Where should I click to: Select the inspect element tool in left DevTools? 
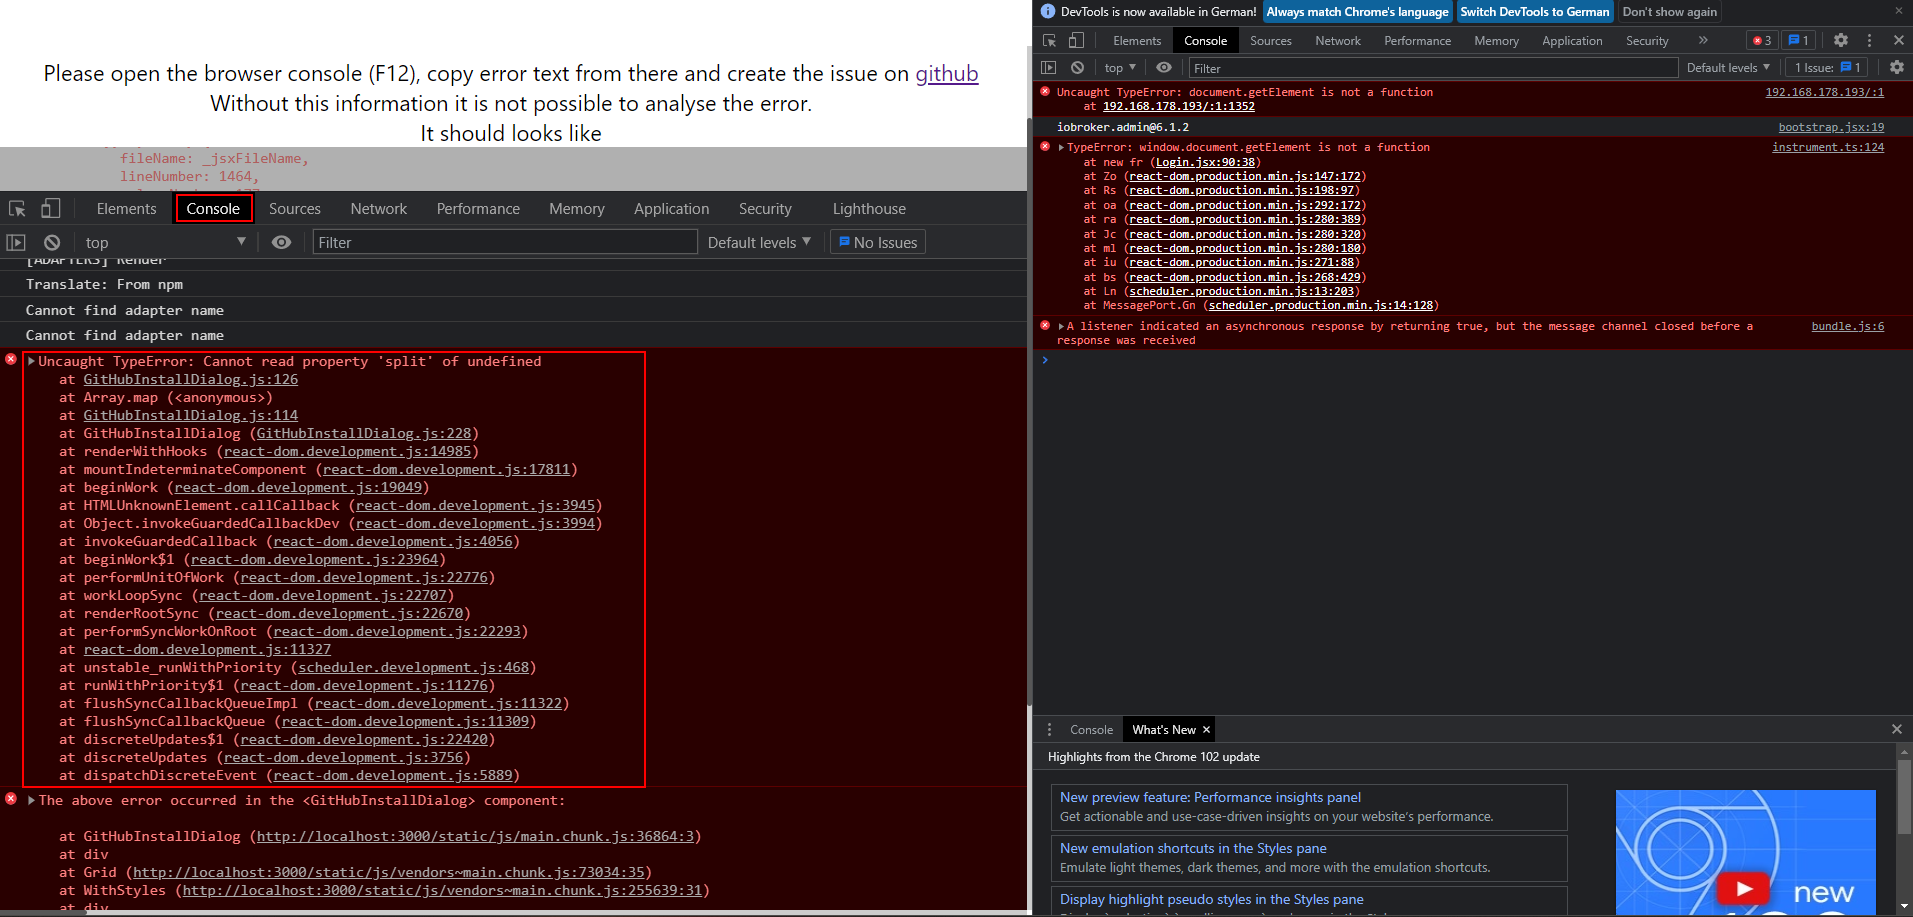(x=17, y=208)
